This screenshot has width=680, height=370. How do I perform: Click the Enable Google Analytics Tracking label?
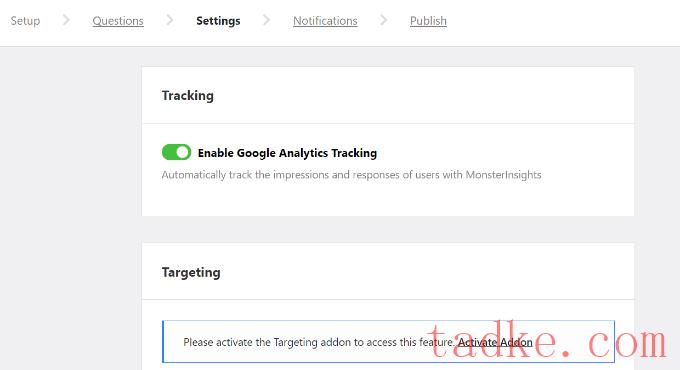287,153
